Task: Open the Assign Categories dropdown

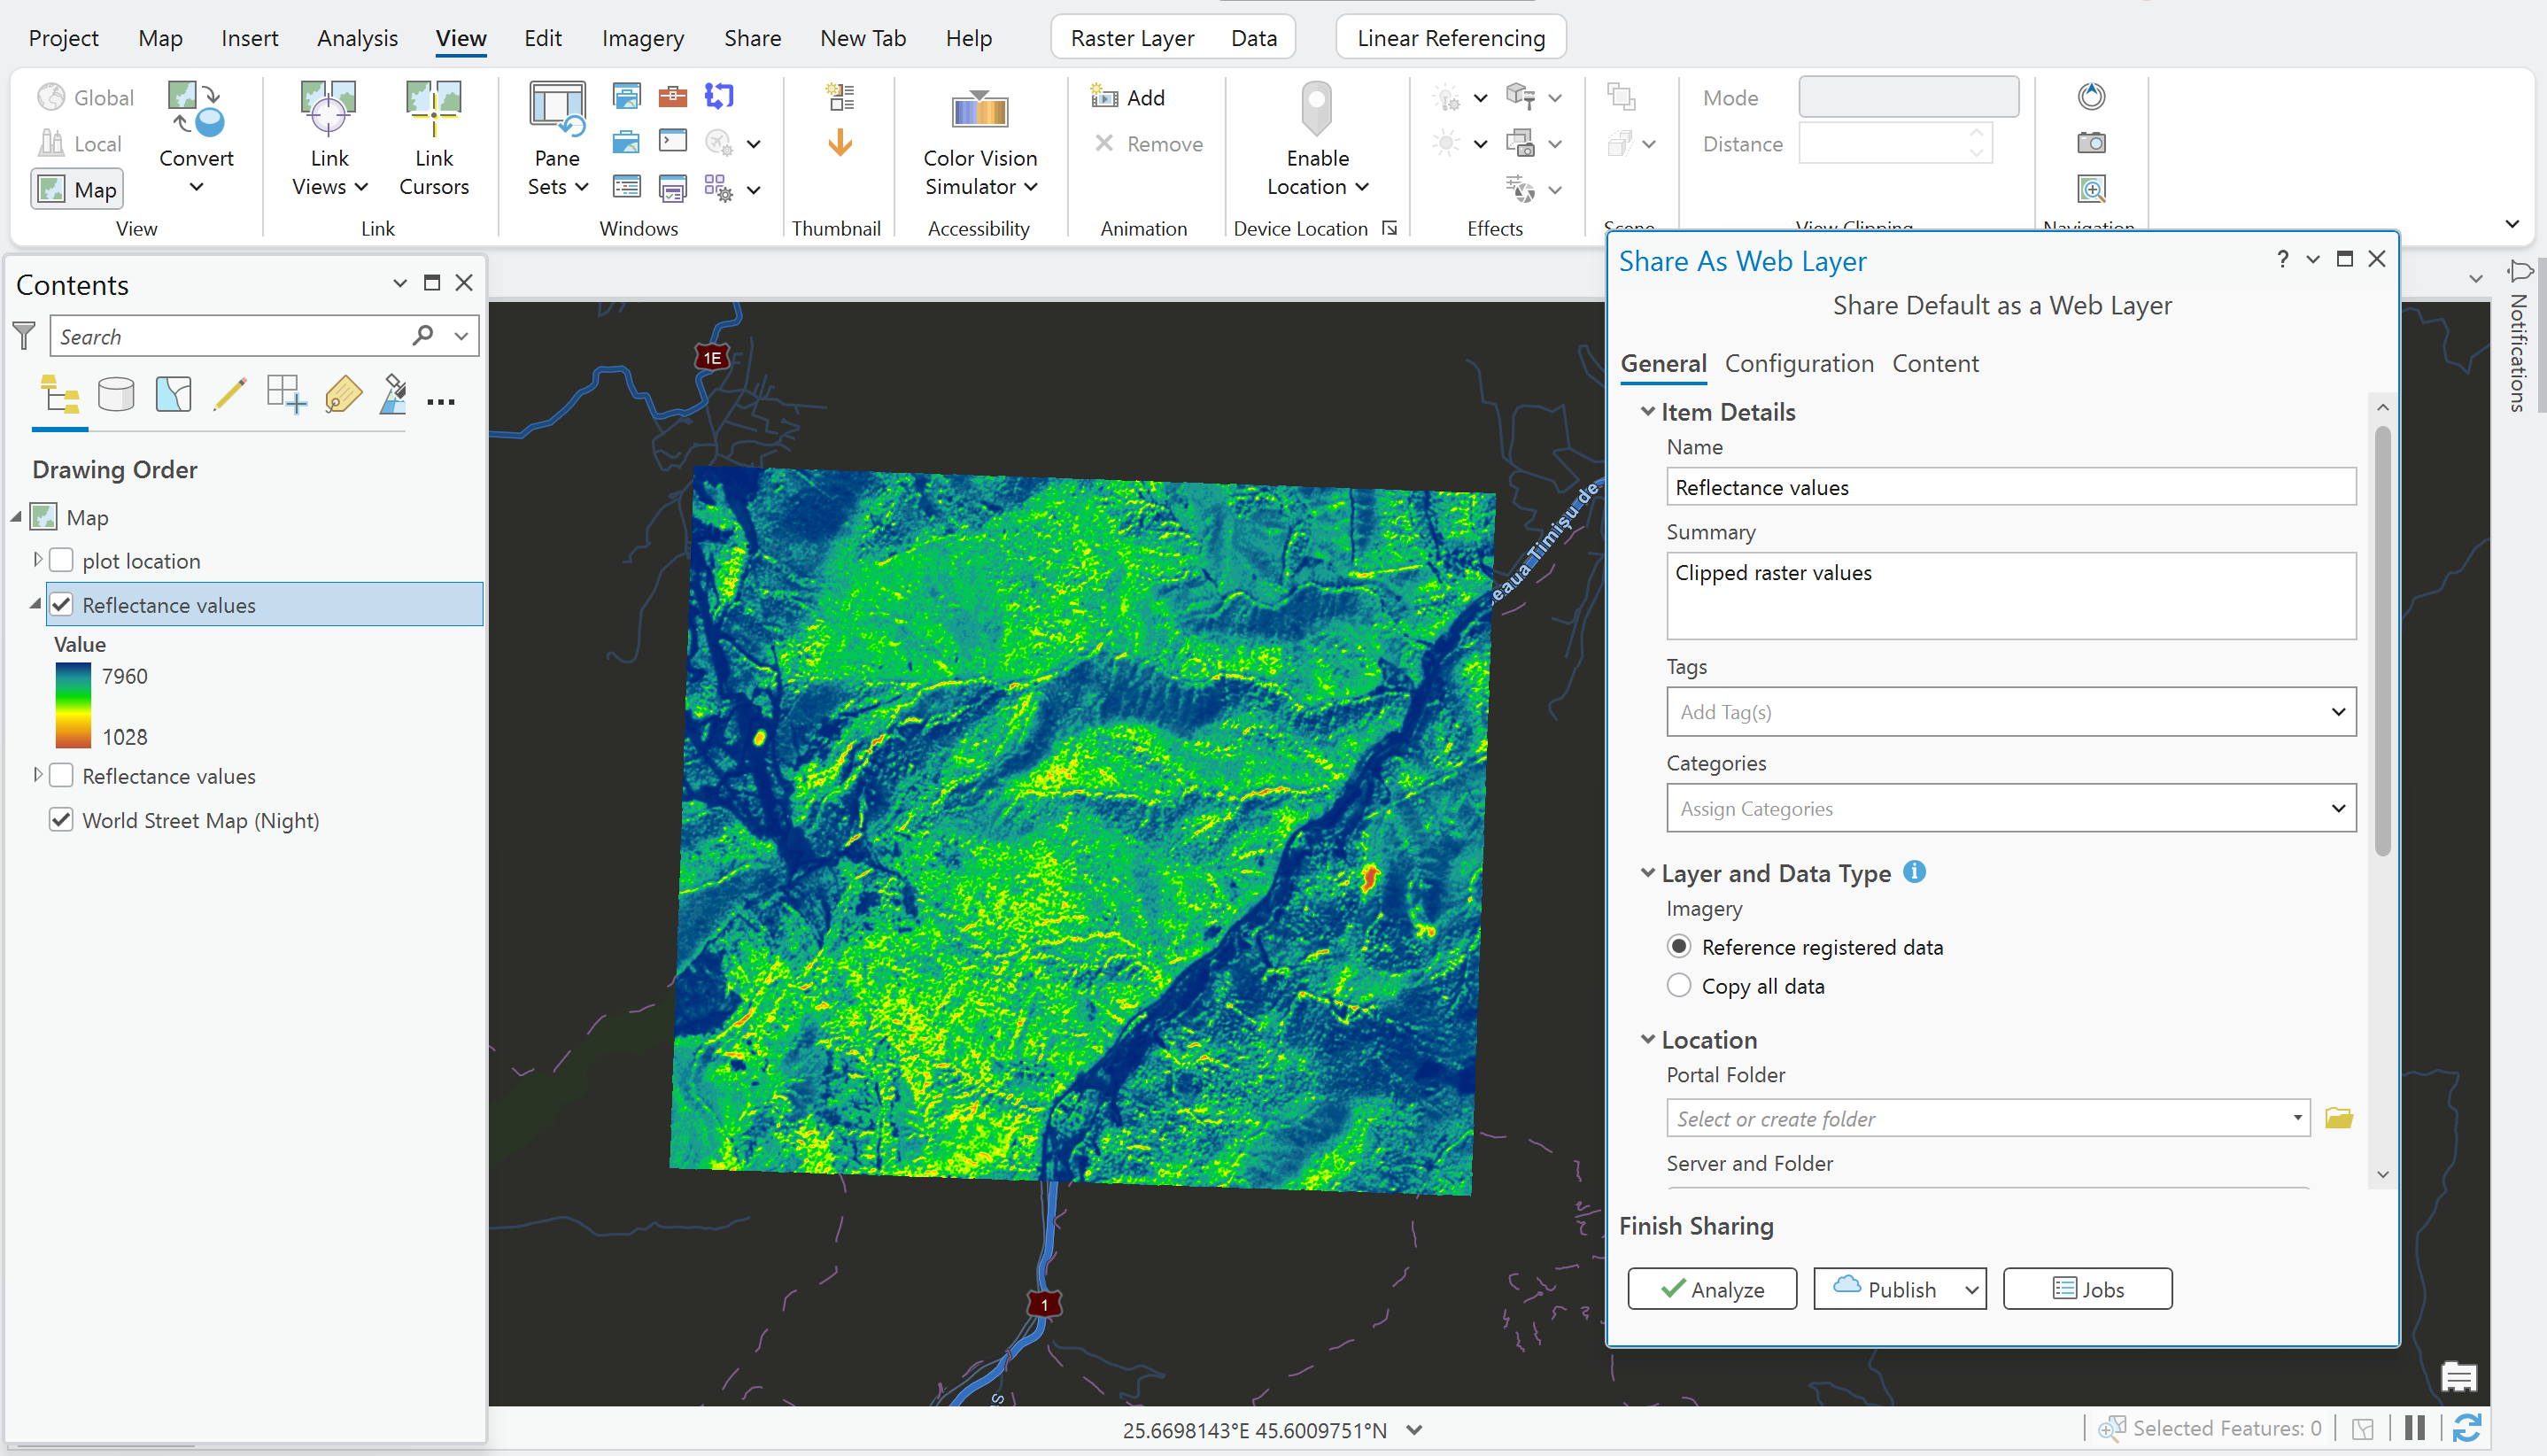Action: (2338, 809)
